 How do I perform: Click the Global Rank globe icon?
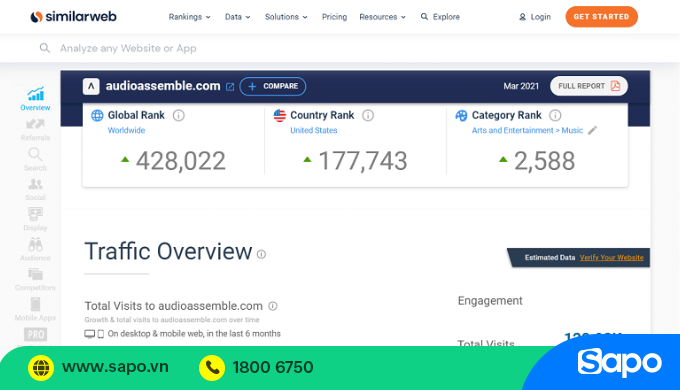point(97,115)
